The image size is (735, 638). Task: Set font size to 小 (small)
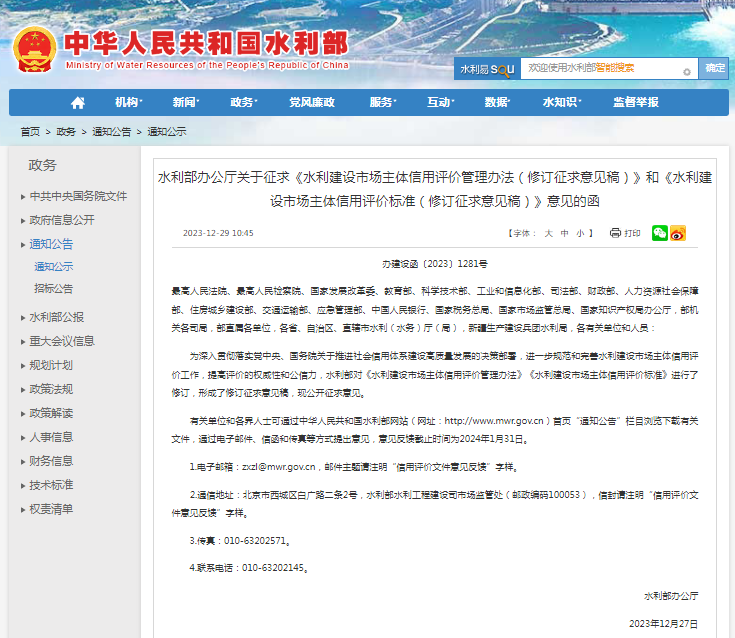(x=579, y=233)
